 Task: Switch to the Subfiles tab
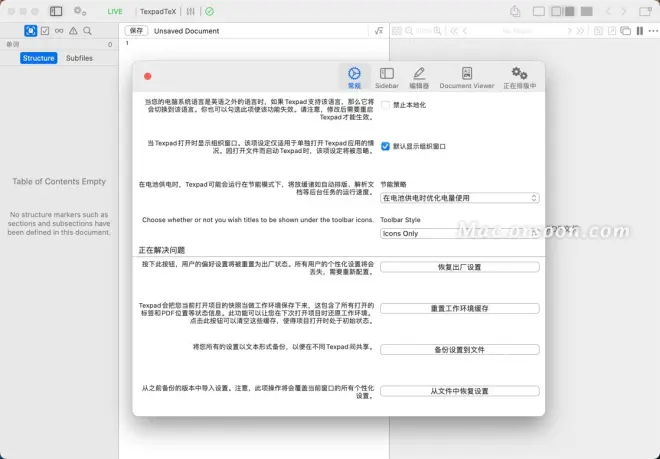(80, 58)
